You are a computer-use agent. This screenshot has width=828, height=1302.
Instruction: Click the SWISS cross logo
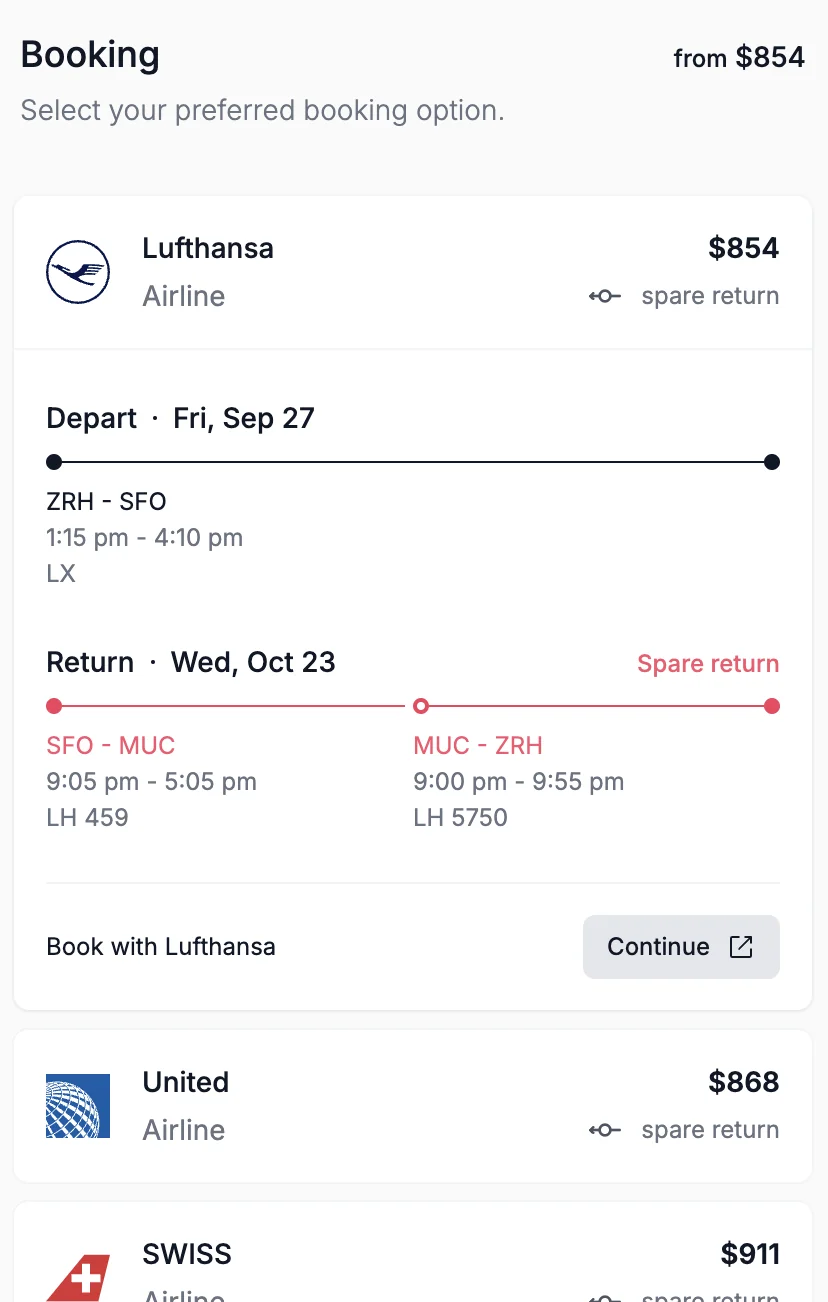coord(78,1276)
